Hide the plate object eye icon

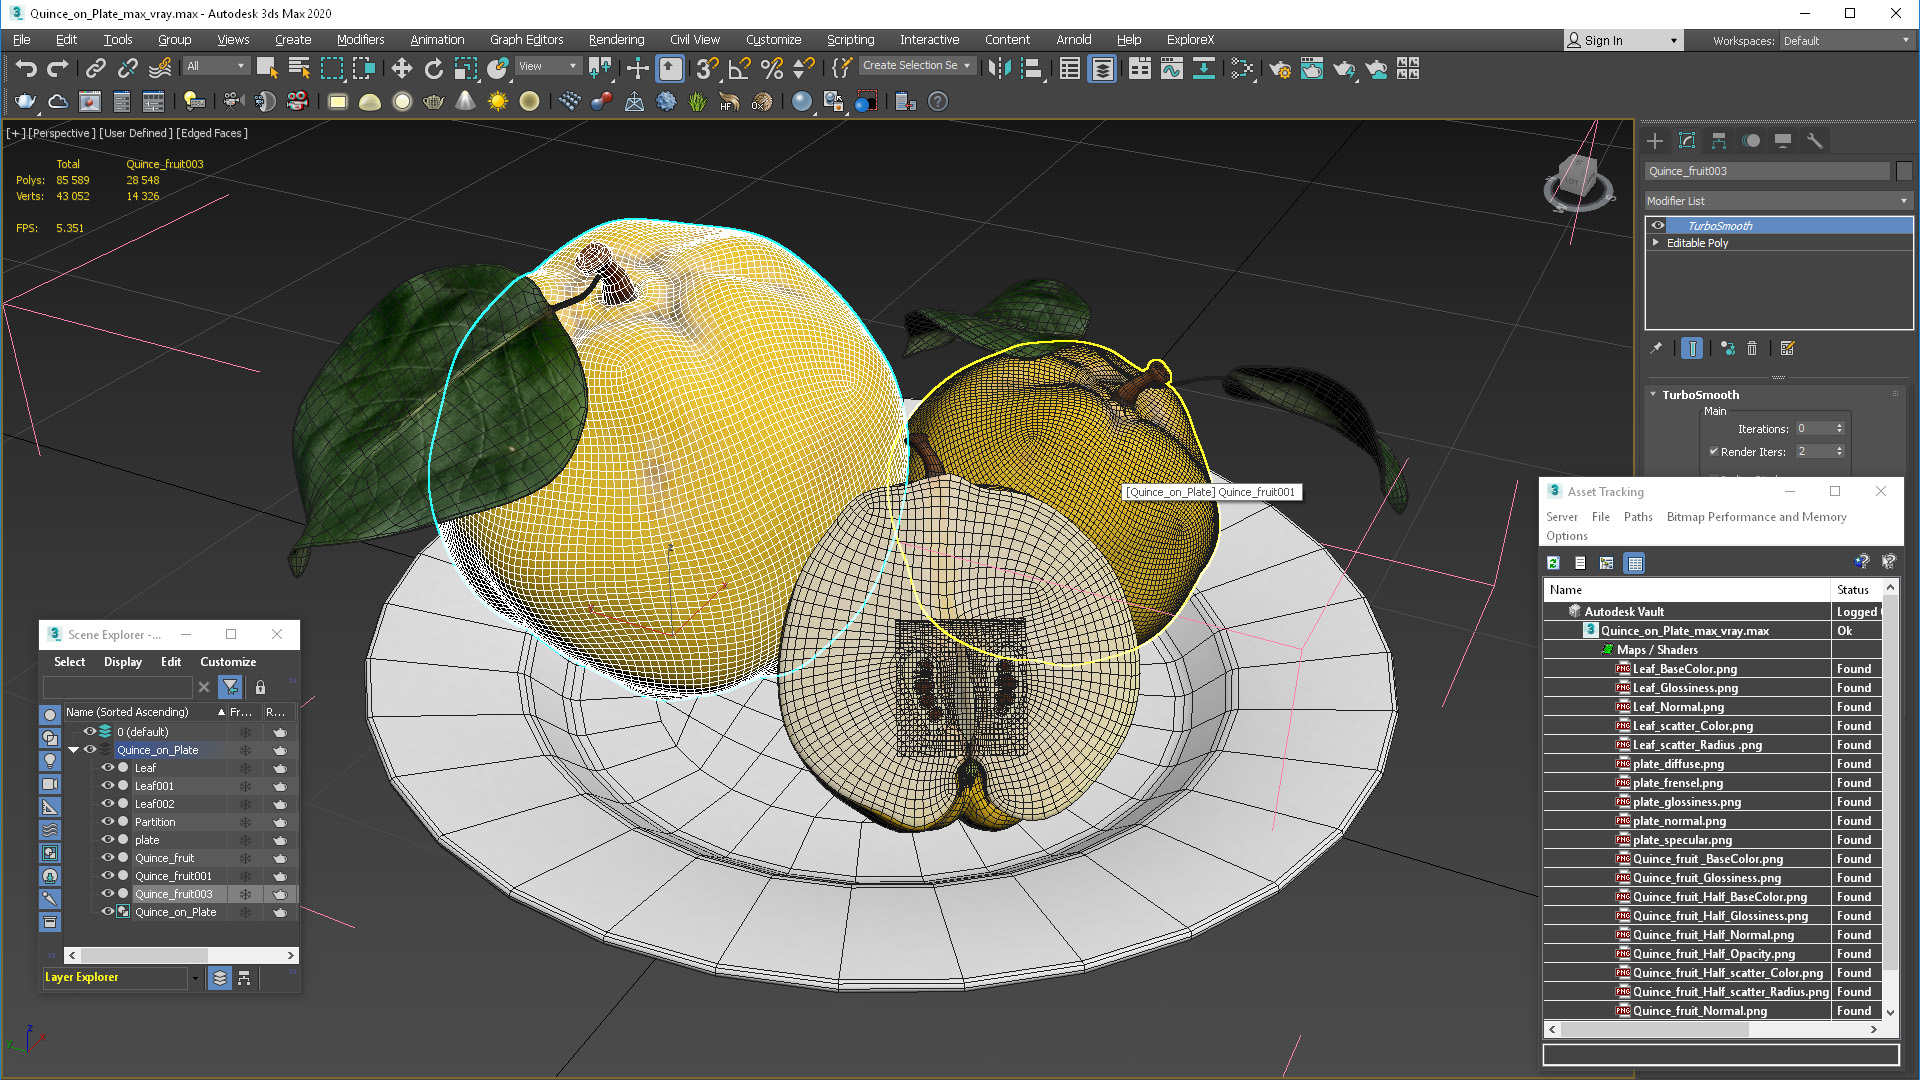pyautogui.click(x=107, y=840)
